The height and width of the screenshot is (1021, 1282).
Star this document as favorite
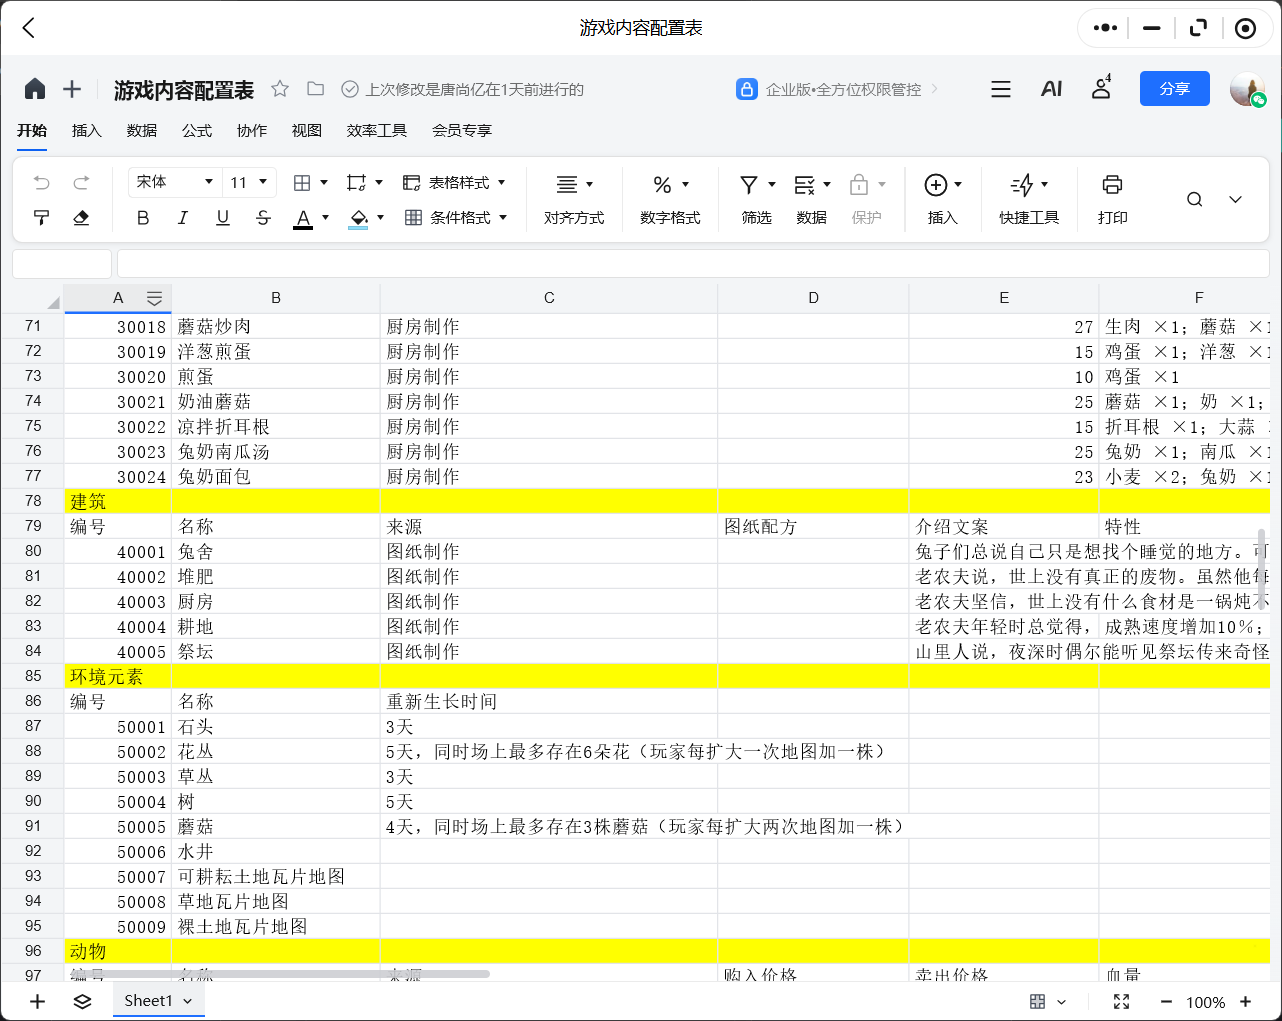coord(280,89)
